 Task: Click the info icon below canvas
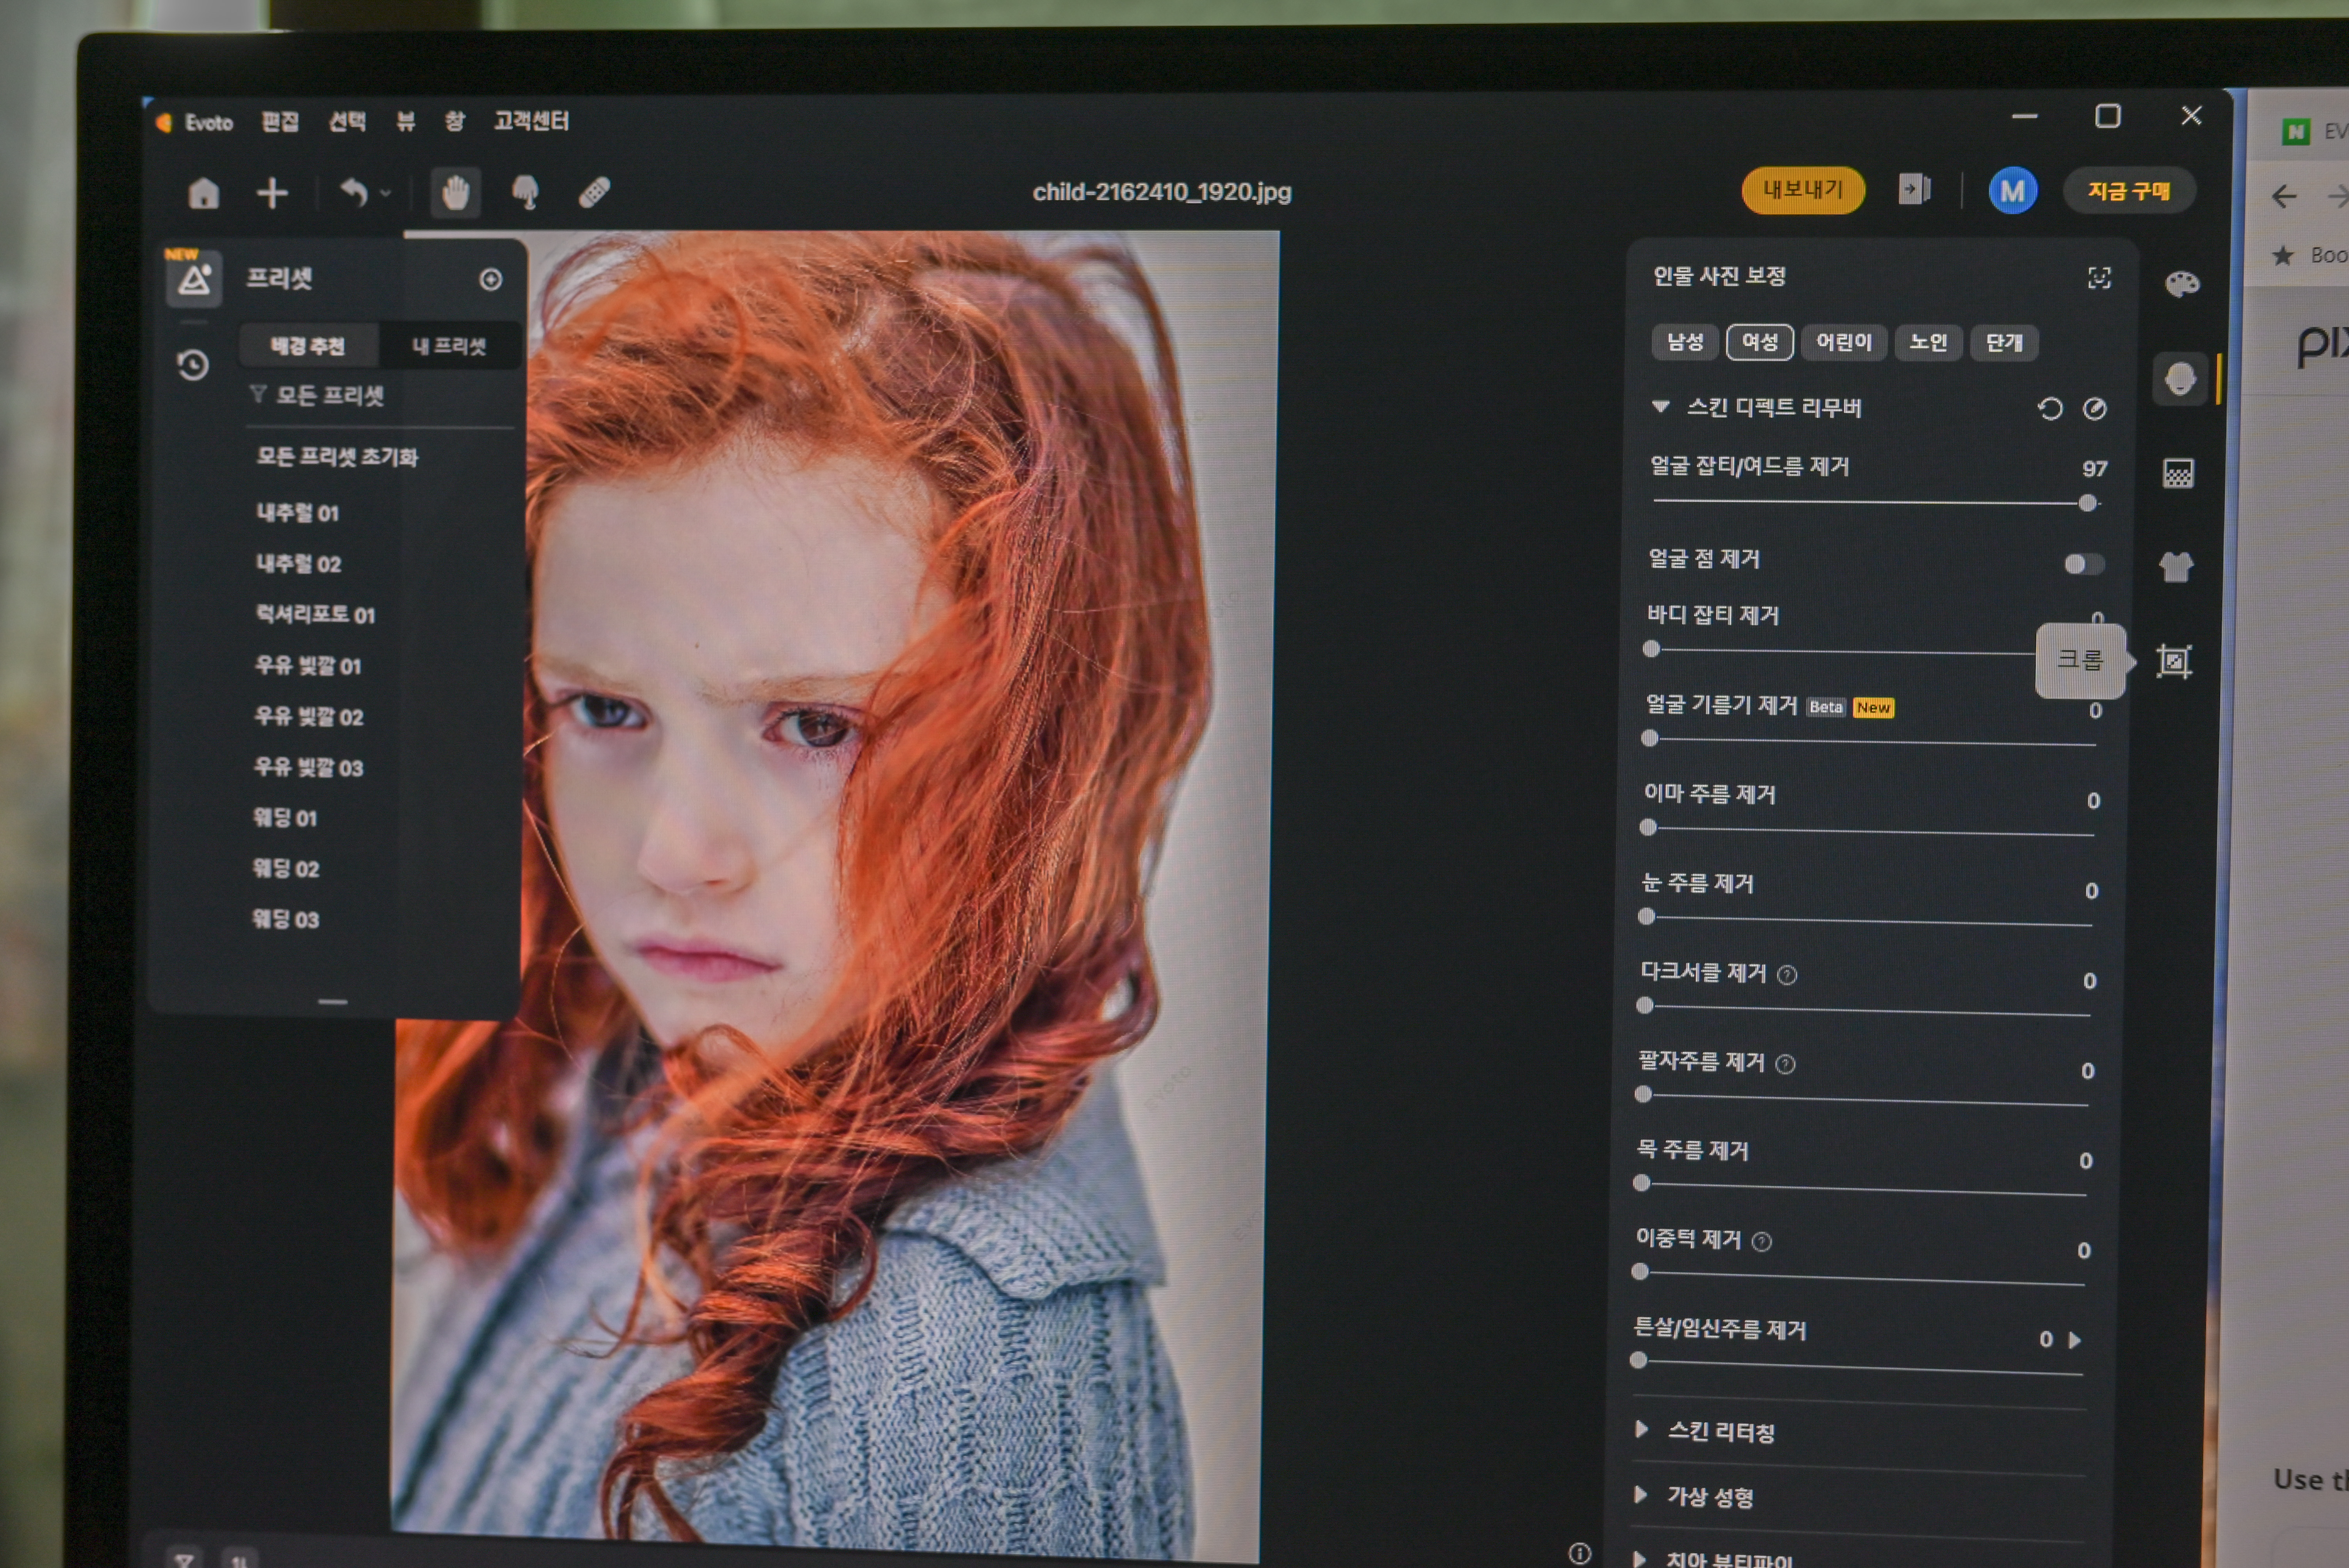[x=1579, y=1553]
